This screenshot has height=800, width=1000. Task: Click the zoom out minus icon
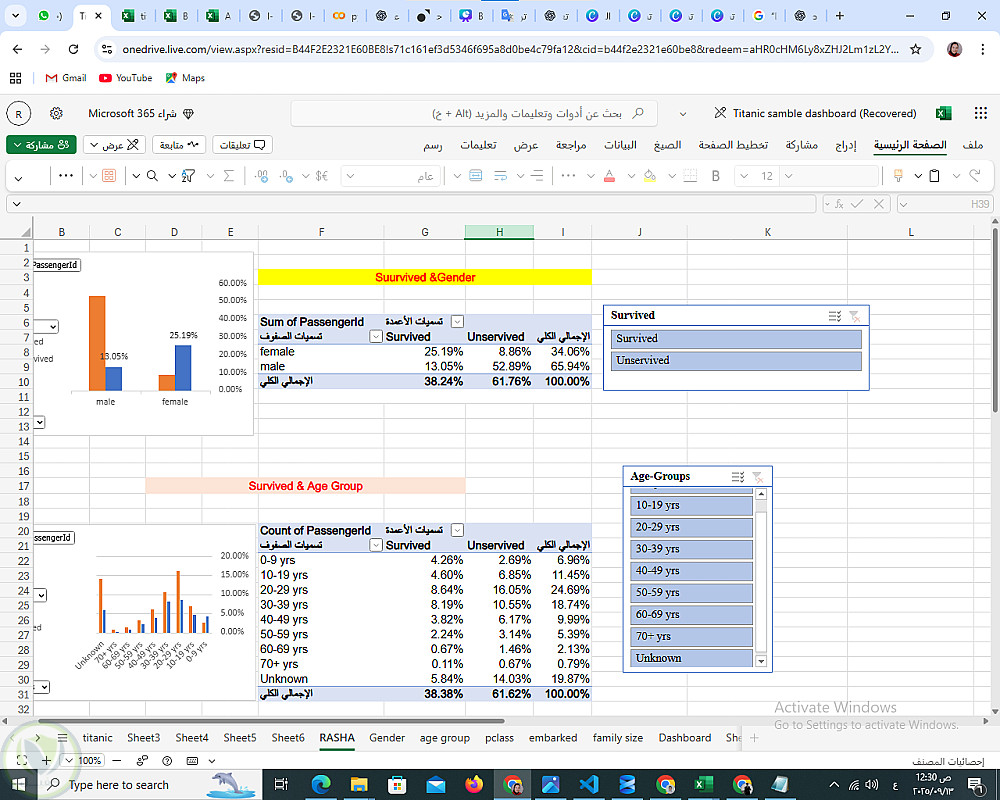[117, 760]
